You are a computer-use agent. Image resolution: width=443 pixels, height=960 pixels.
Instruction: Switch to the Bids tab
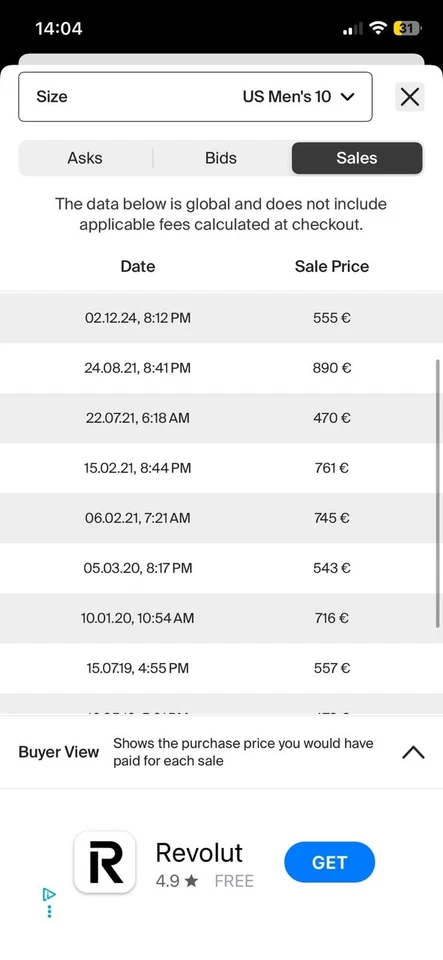(x=221, y=158)
